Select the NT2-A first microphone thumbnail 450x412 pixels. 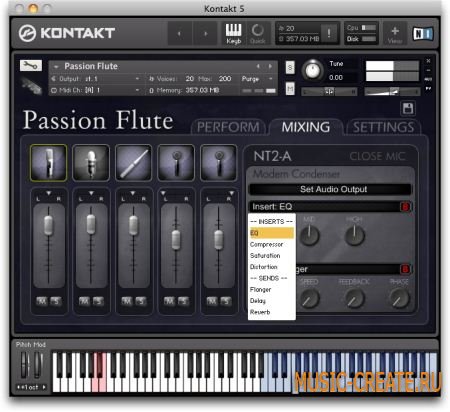(x=49, y=163)
